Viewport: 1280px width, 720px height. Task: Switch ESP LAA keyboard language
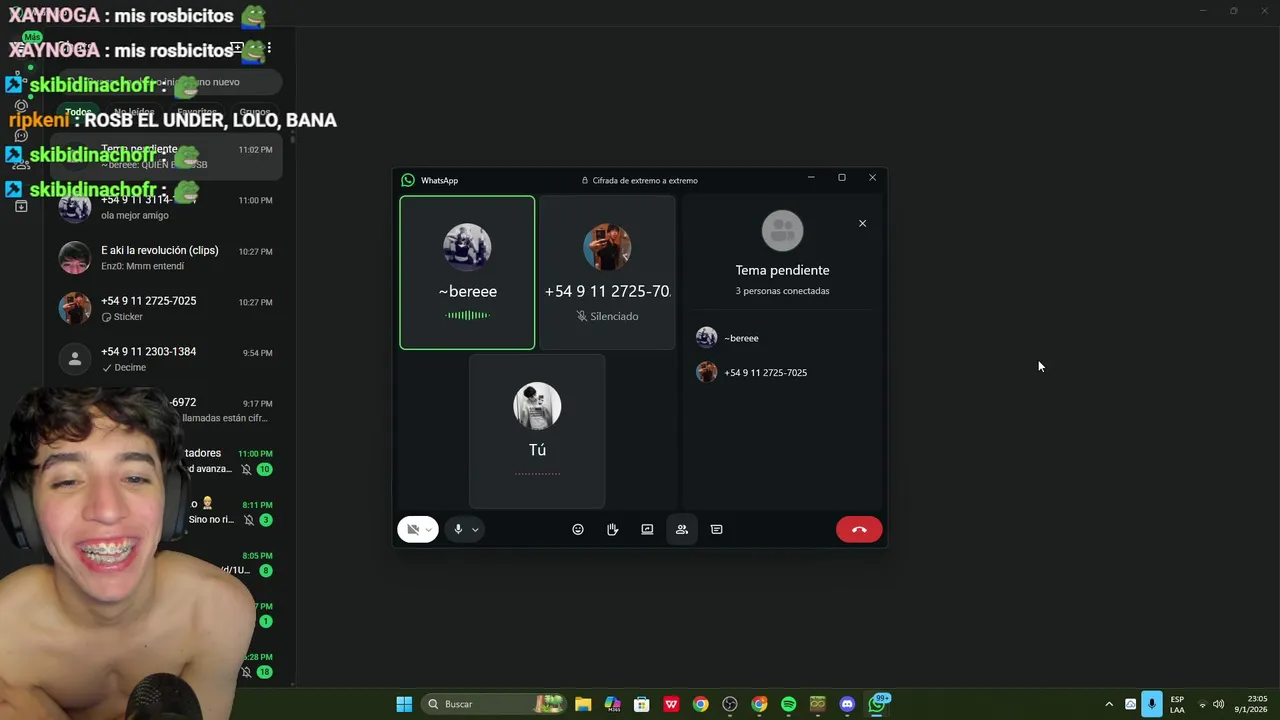(x=1177, y=704)
